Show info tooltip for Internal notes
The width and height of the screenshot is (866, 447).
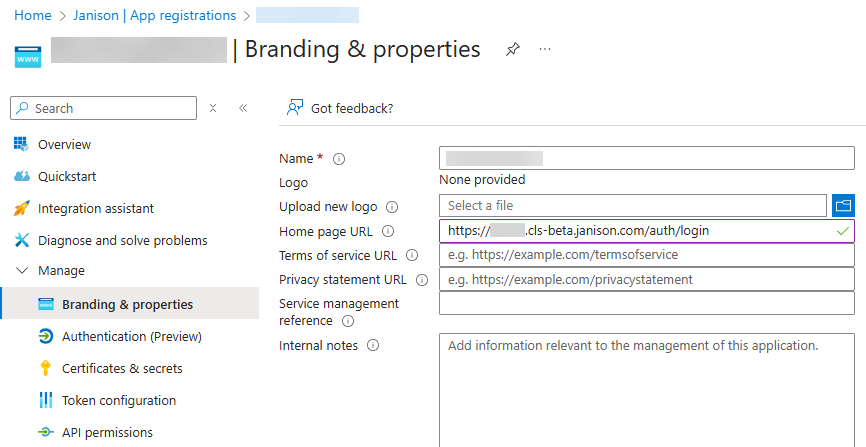[373, 346]
